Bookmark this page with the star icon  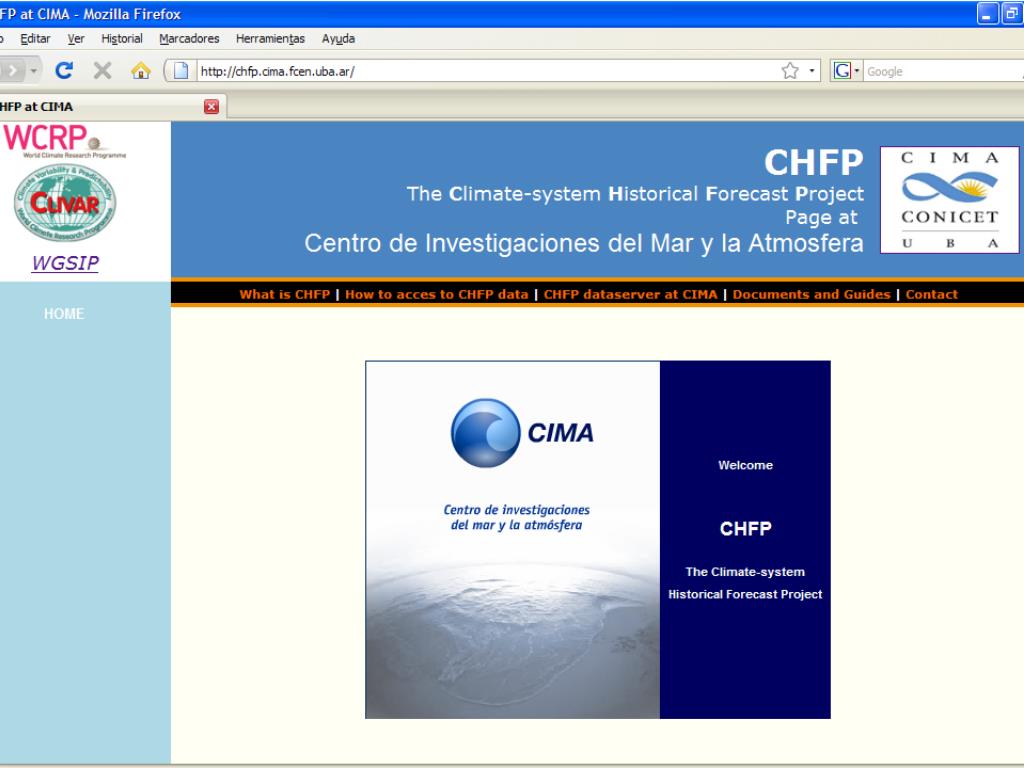point(790,71)
